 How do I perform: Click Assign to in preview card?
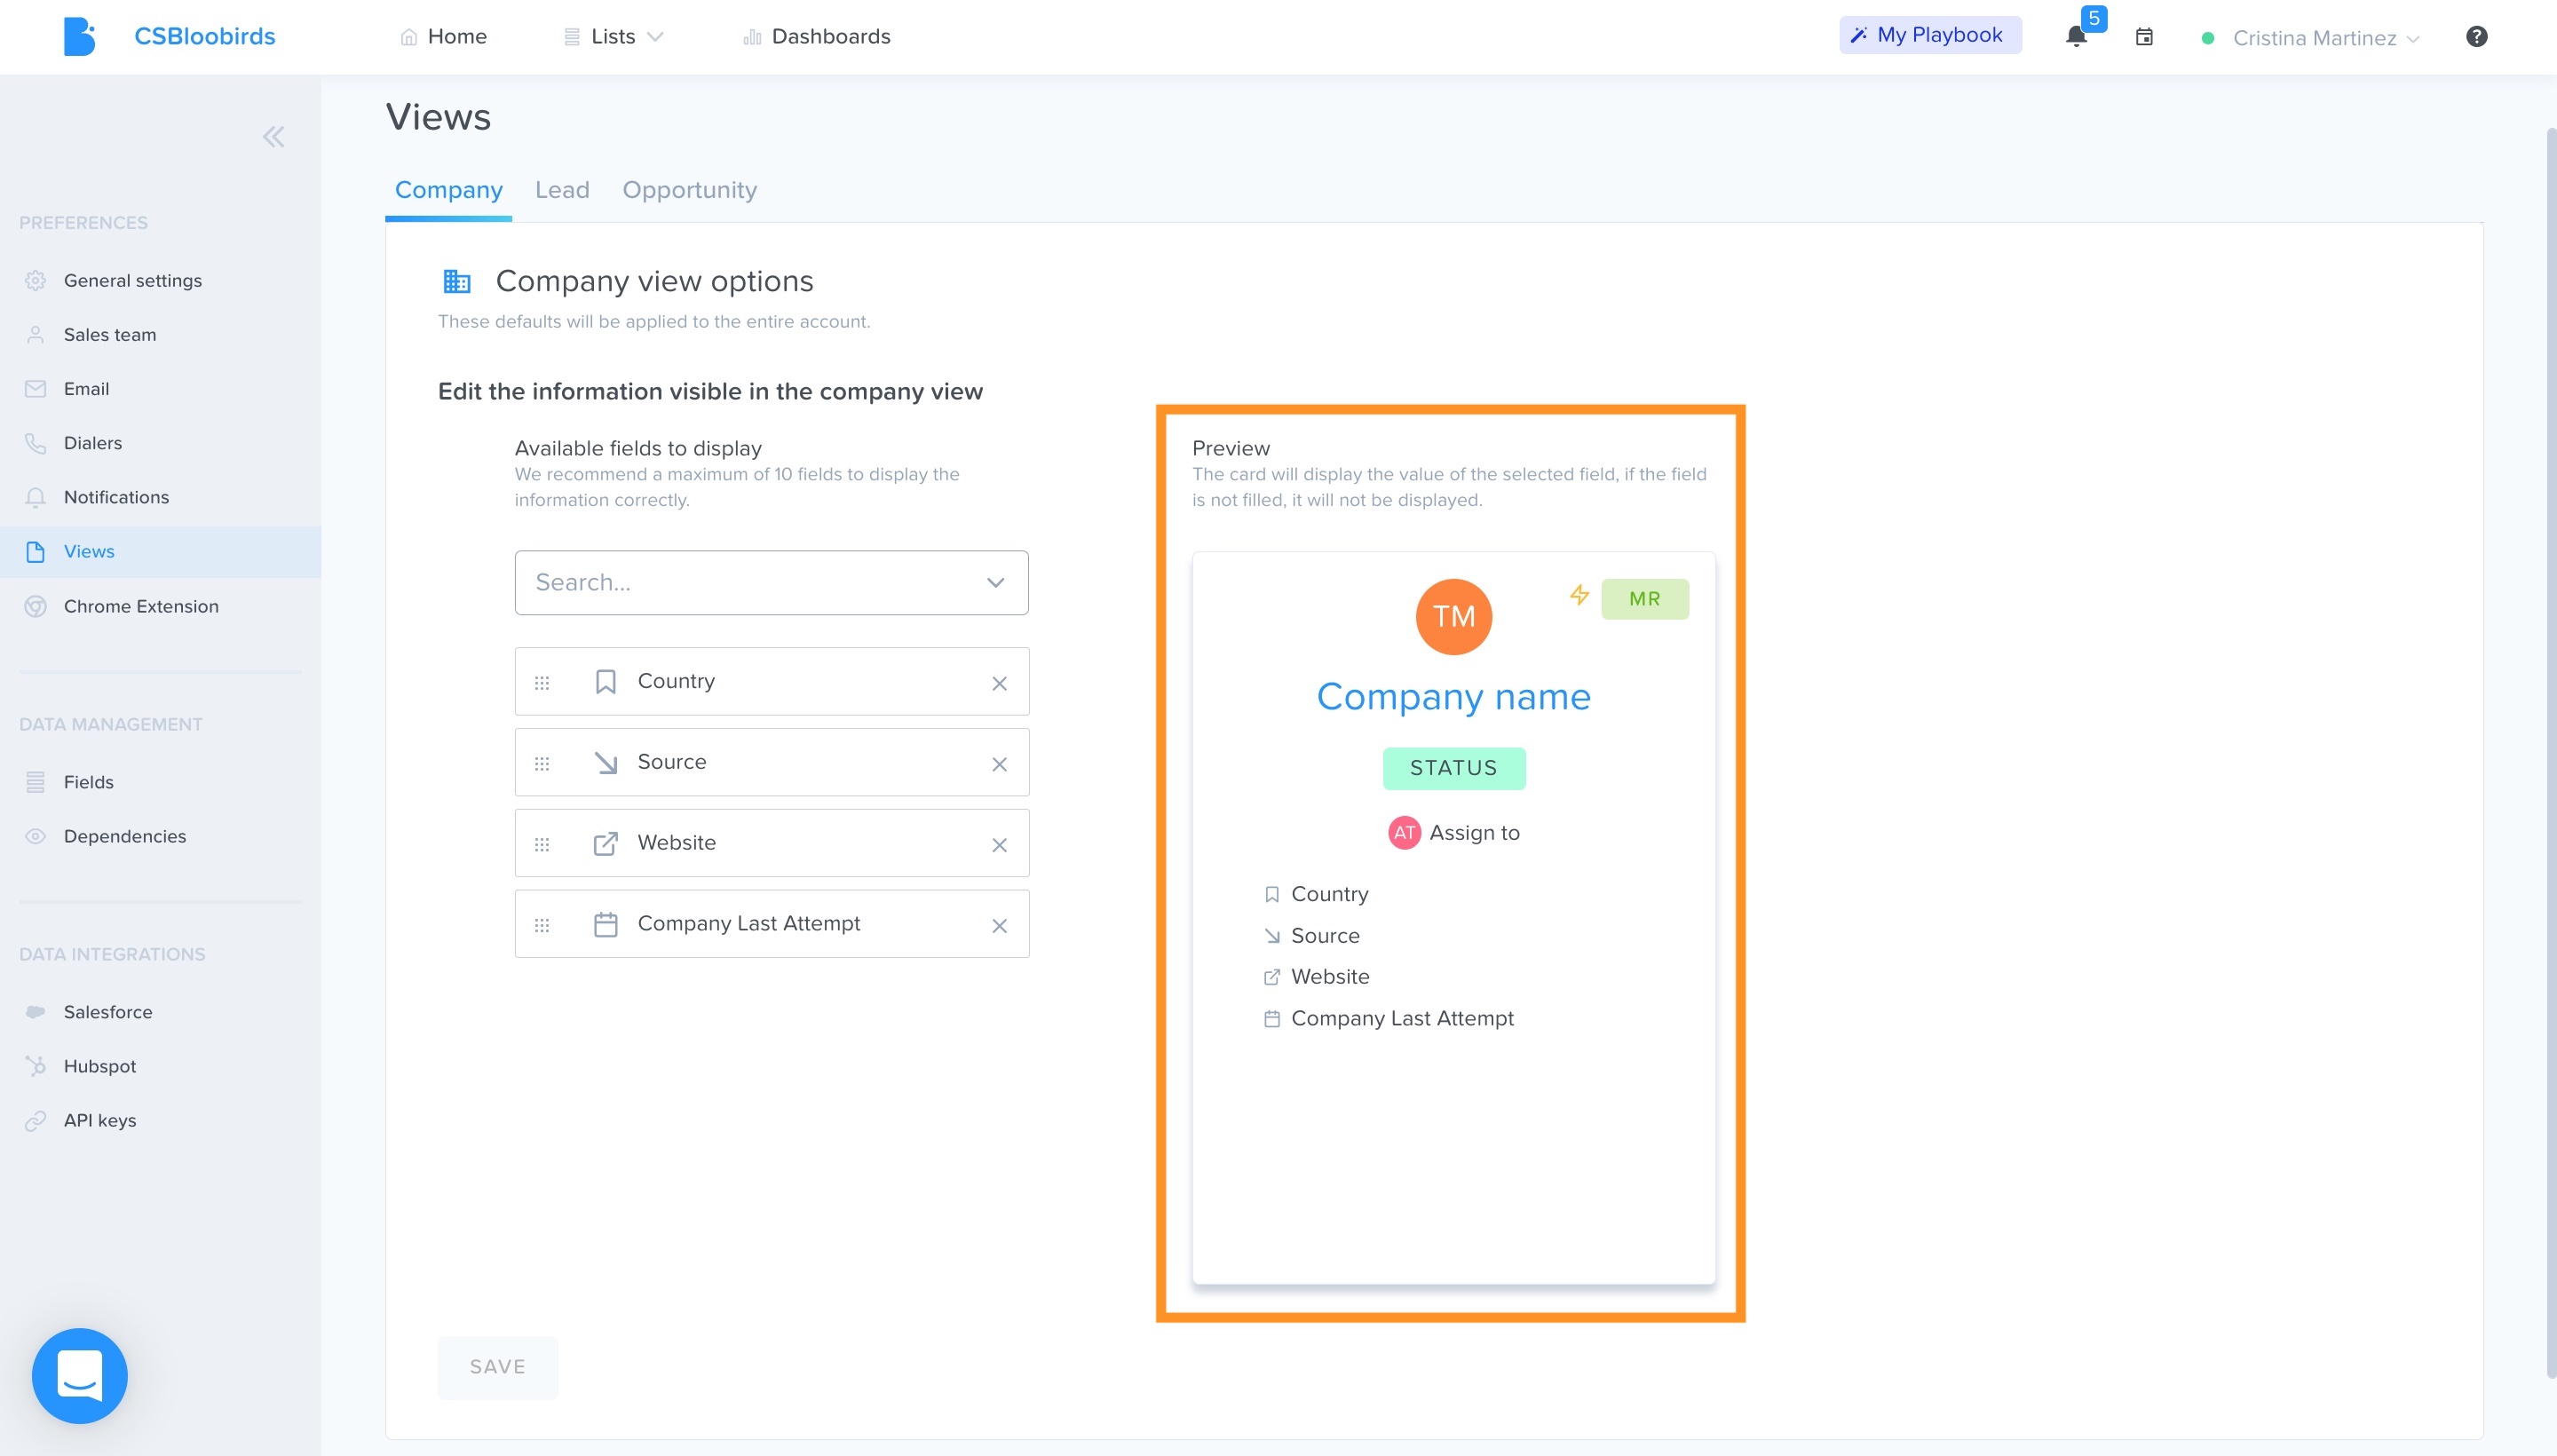coord(1474,833)
